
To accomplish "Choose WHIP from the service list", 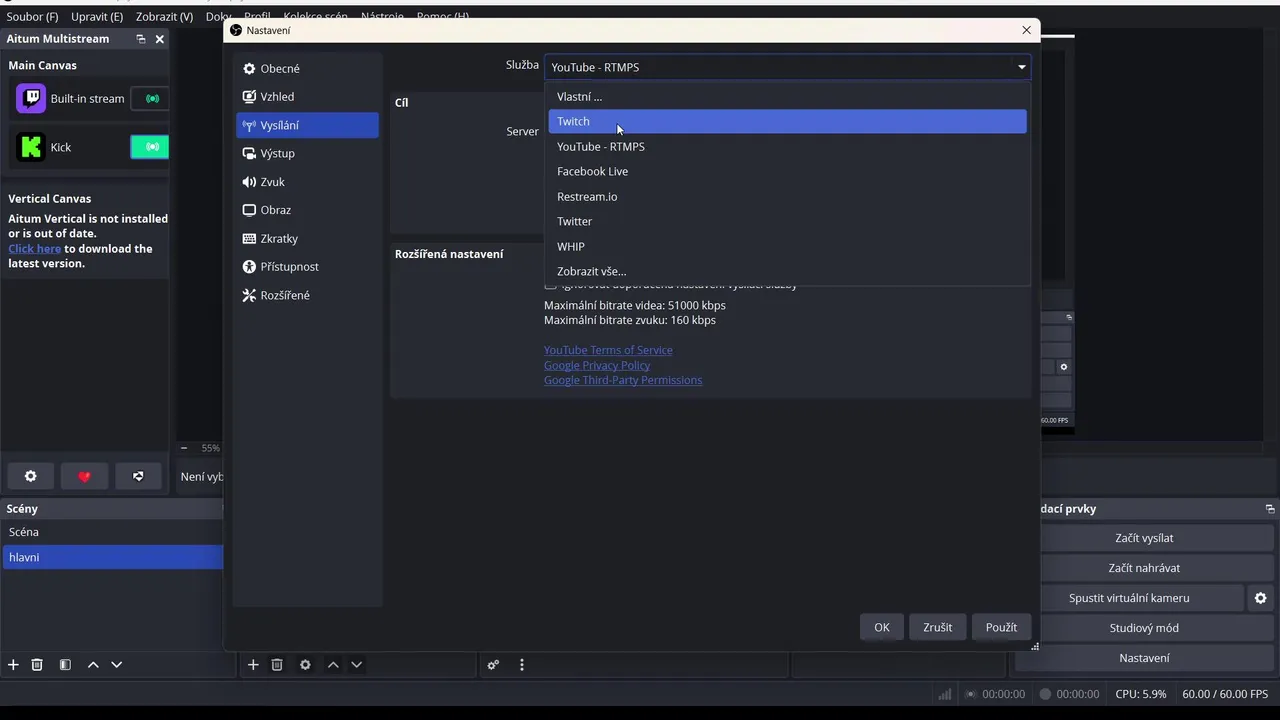I will tap(787, 246).
